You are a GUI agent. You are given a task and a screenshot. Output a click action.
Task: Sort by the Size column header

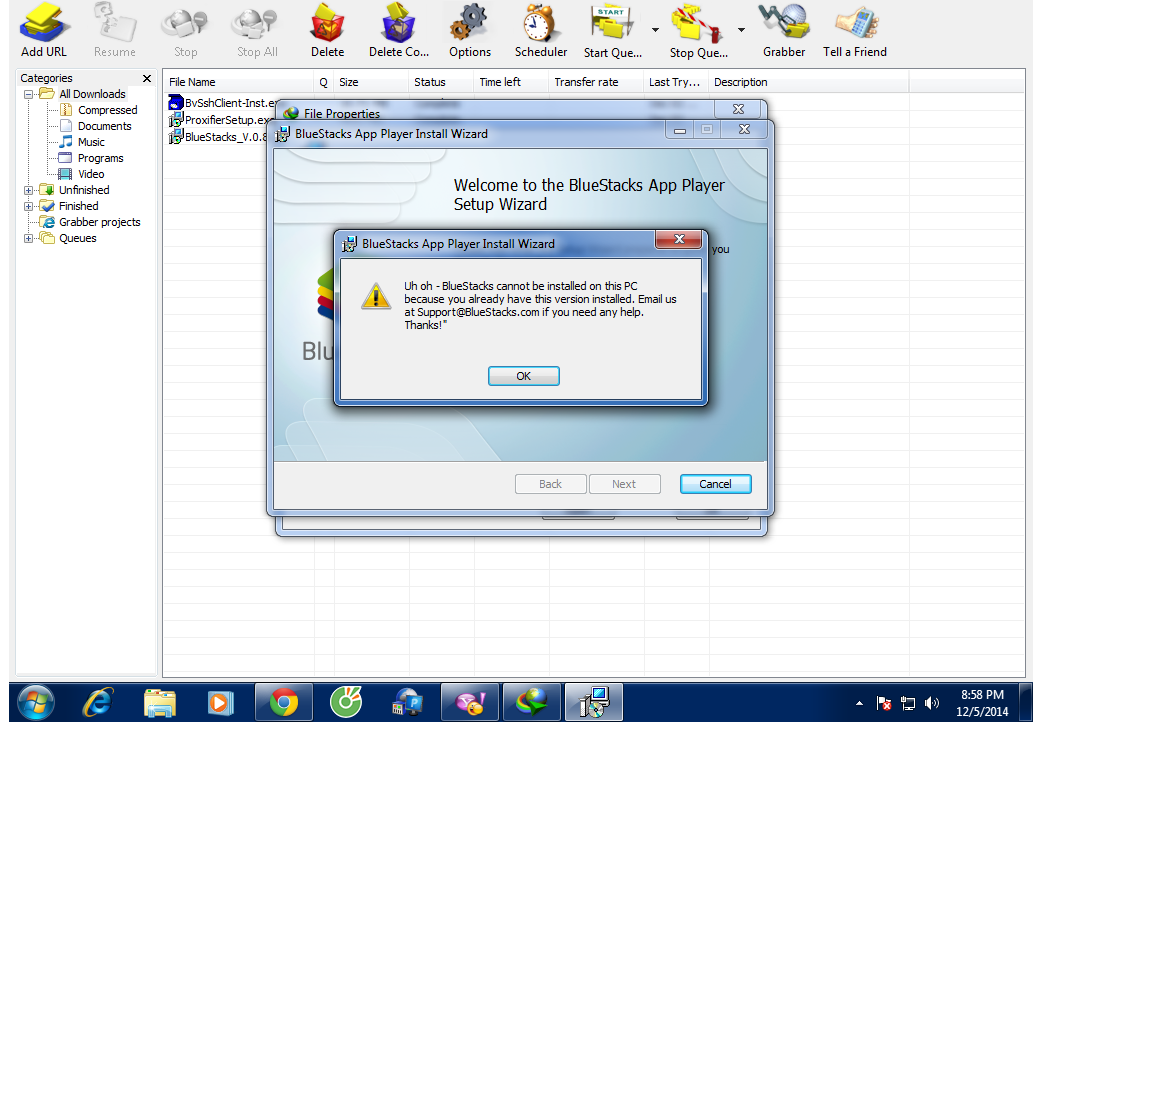(371, 82)
